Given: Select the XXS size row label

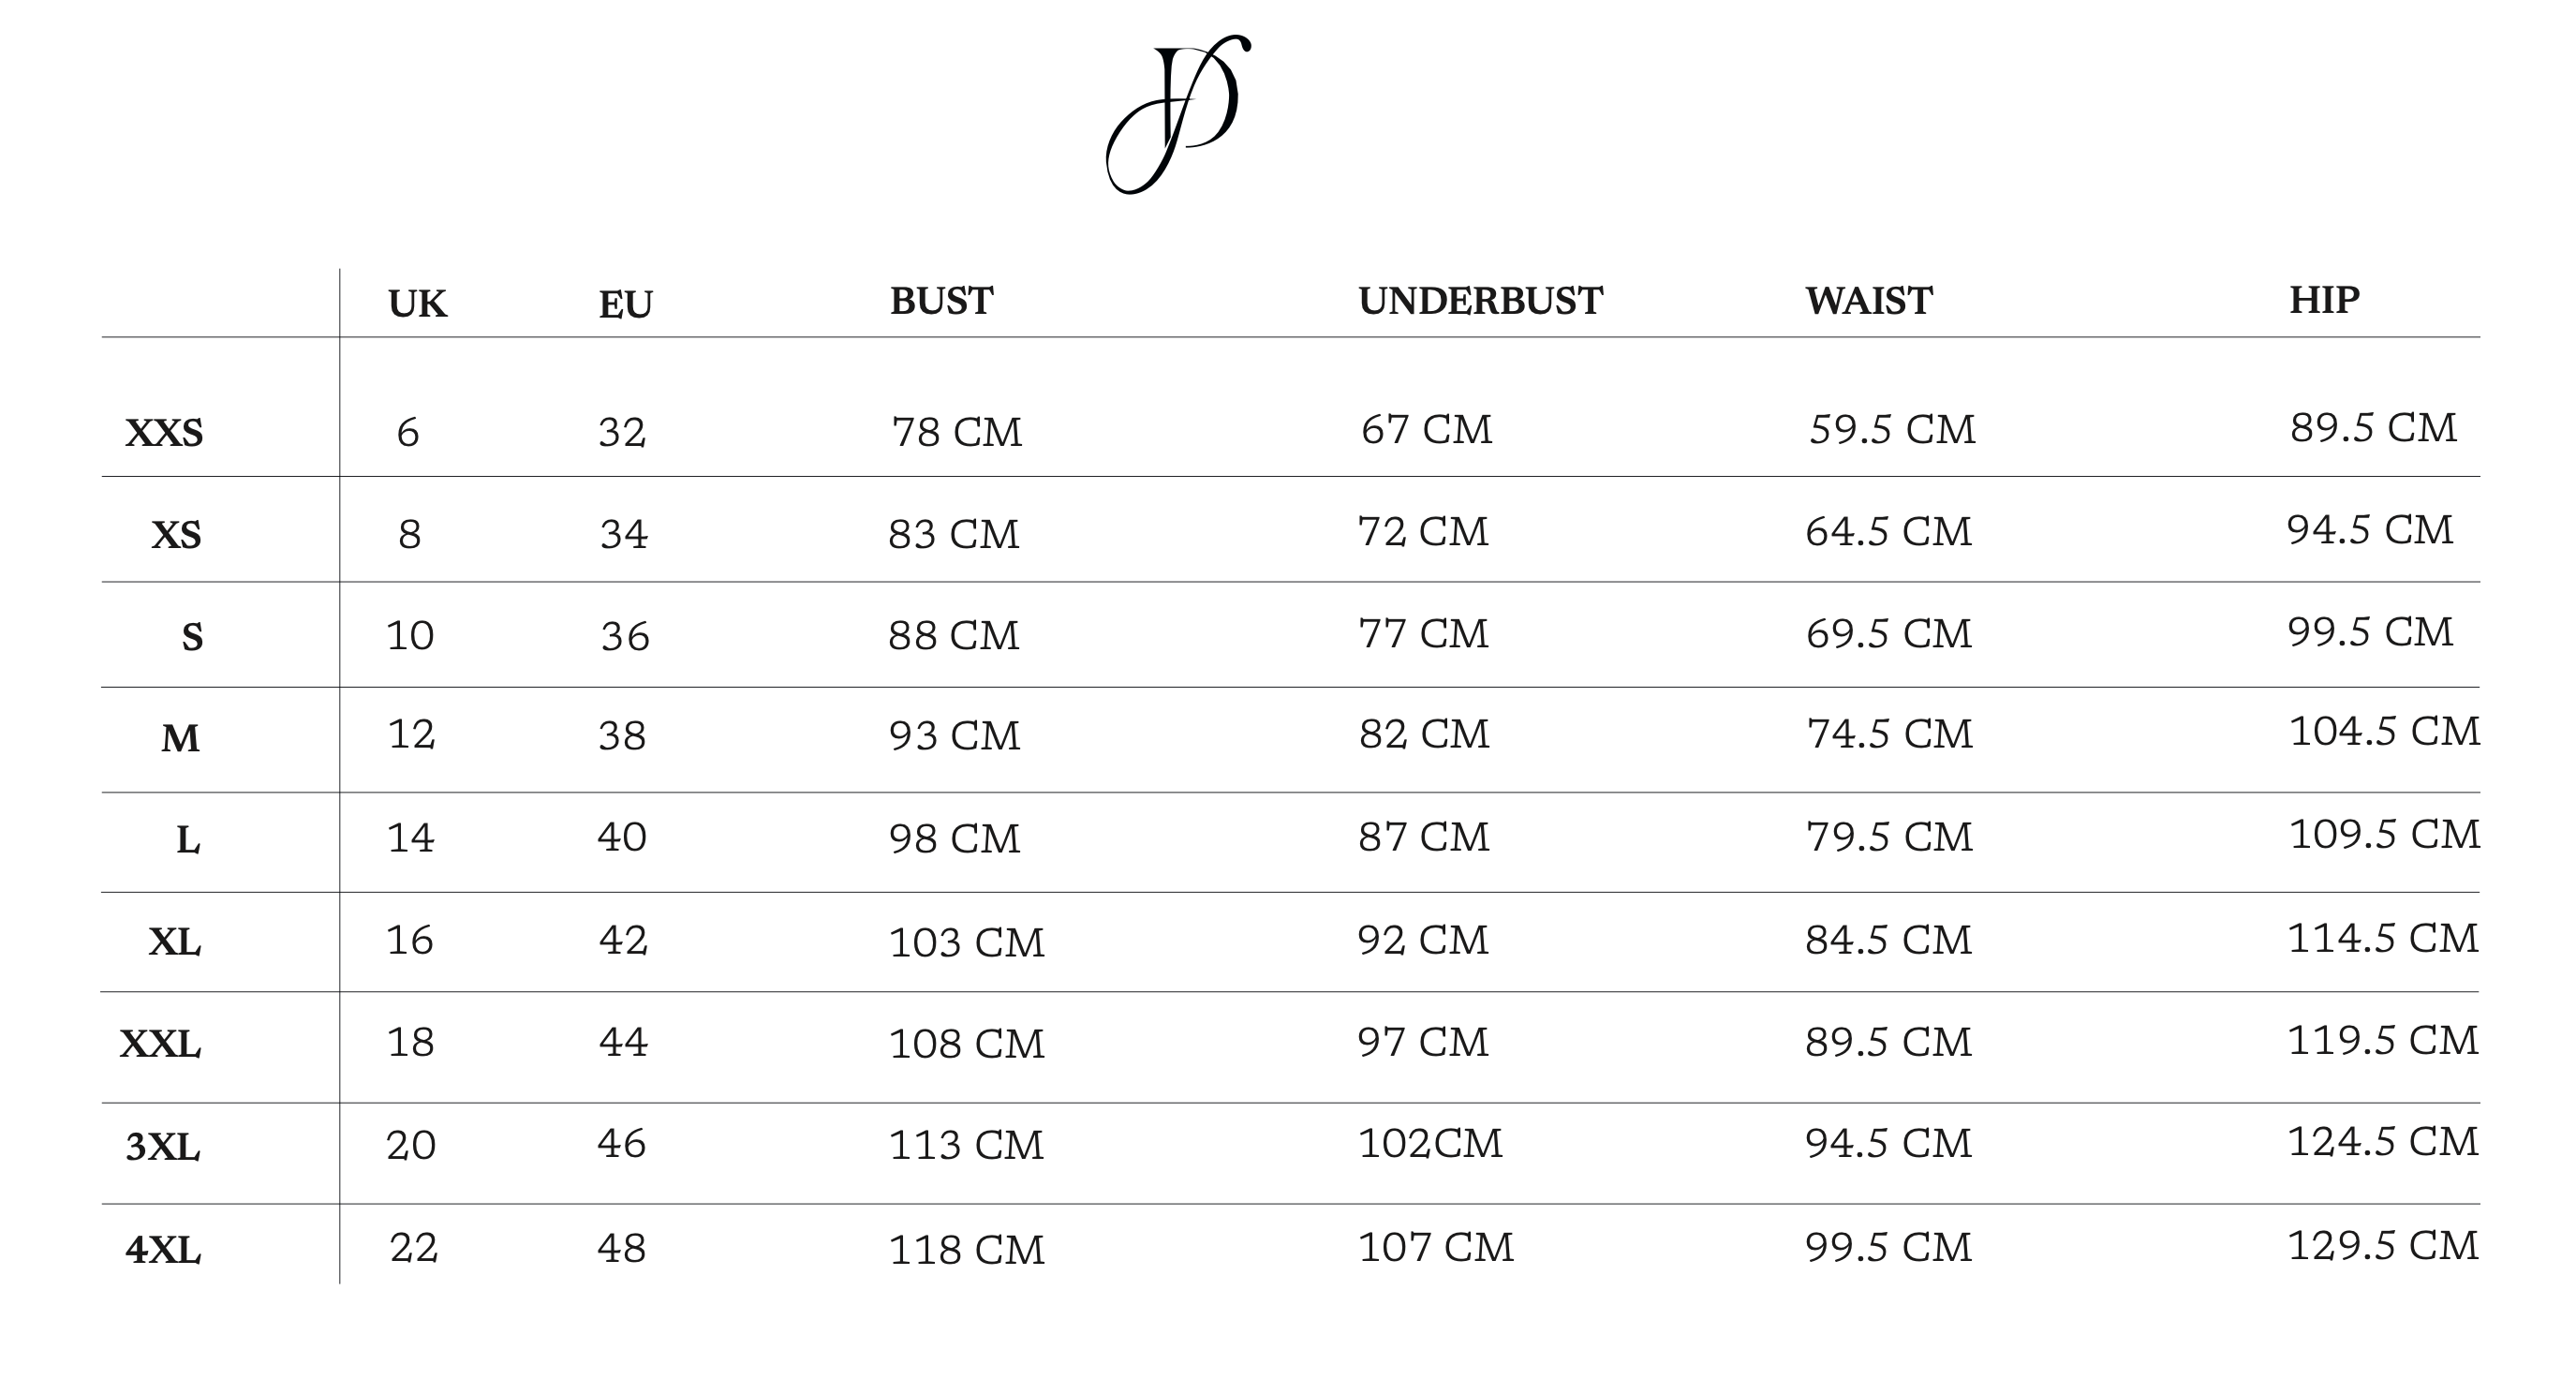Looking at the screenshot, I should pyautogui.click(x=164, y=433).
